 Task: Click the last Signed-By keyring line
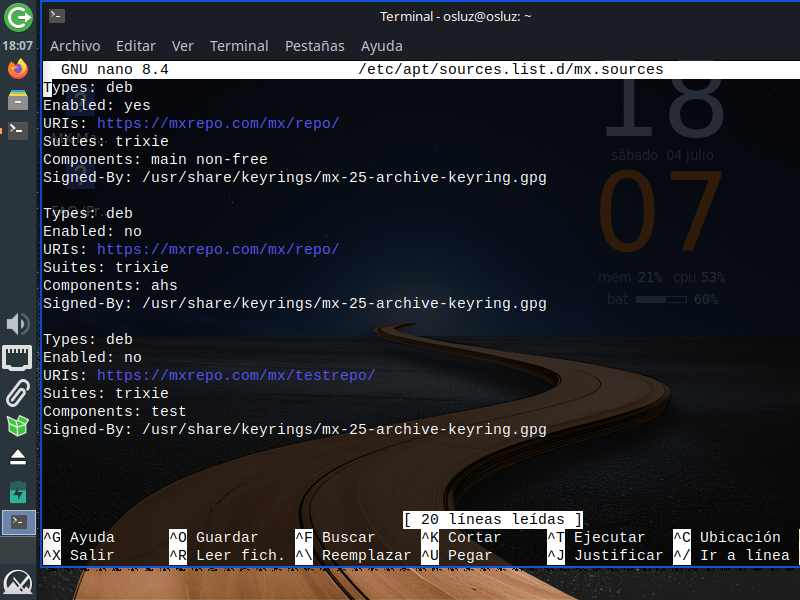pos(295,430)
